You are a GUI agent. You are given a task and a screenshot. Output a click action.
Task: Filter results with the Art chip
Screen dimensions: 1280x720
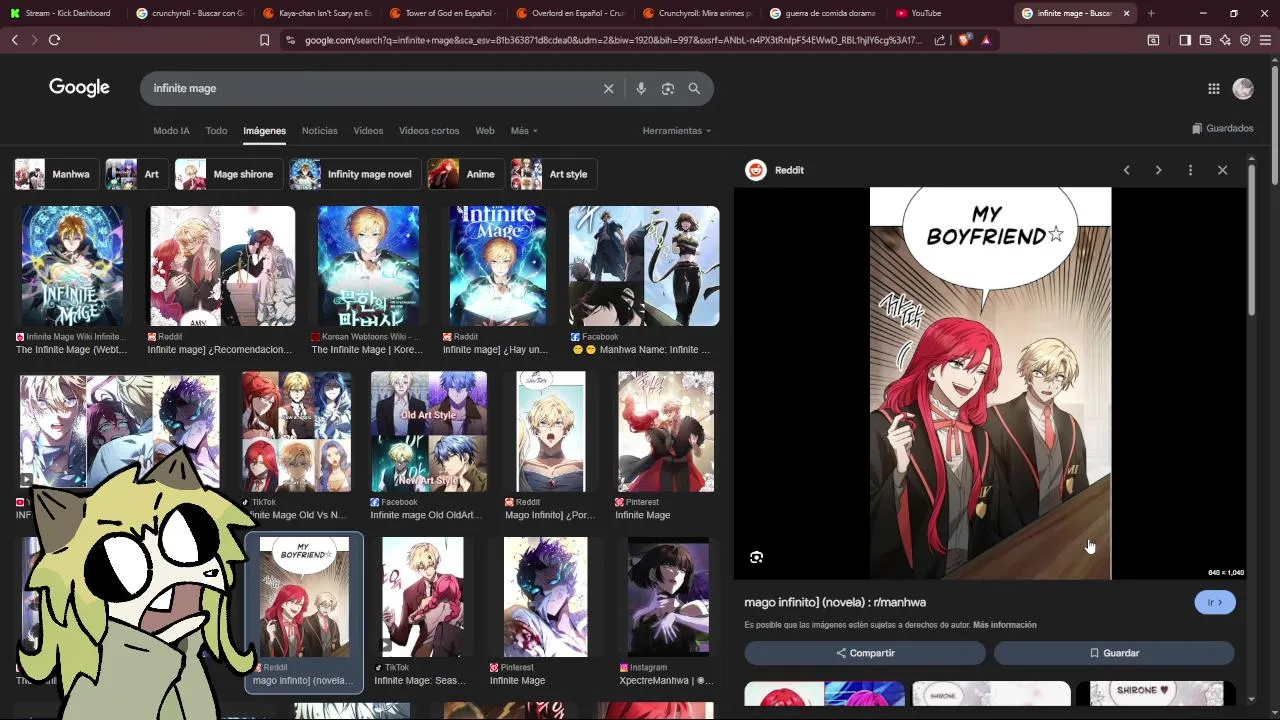click(136, 174)
